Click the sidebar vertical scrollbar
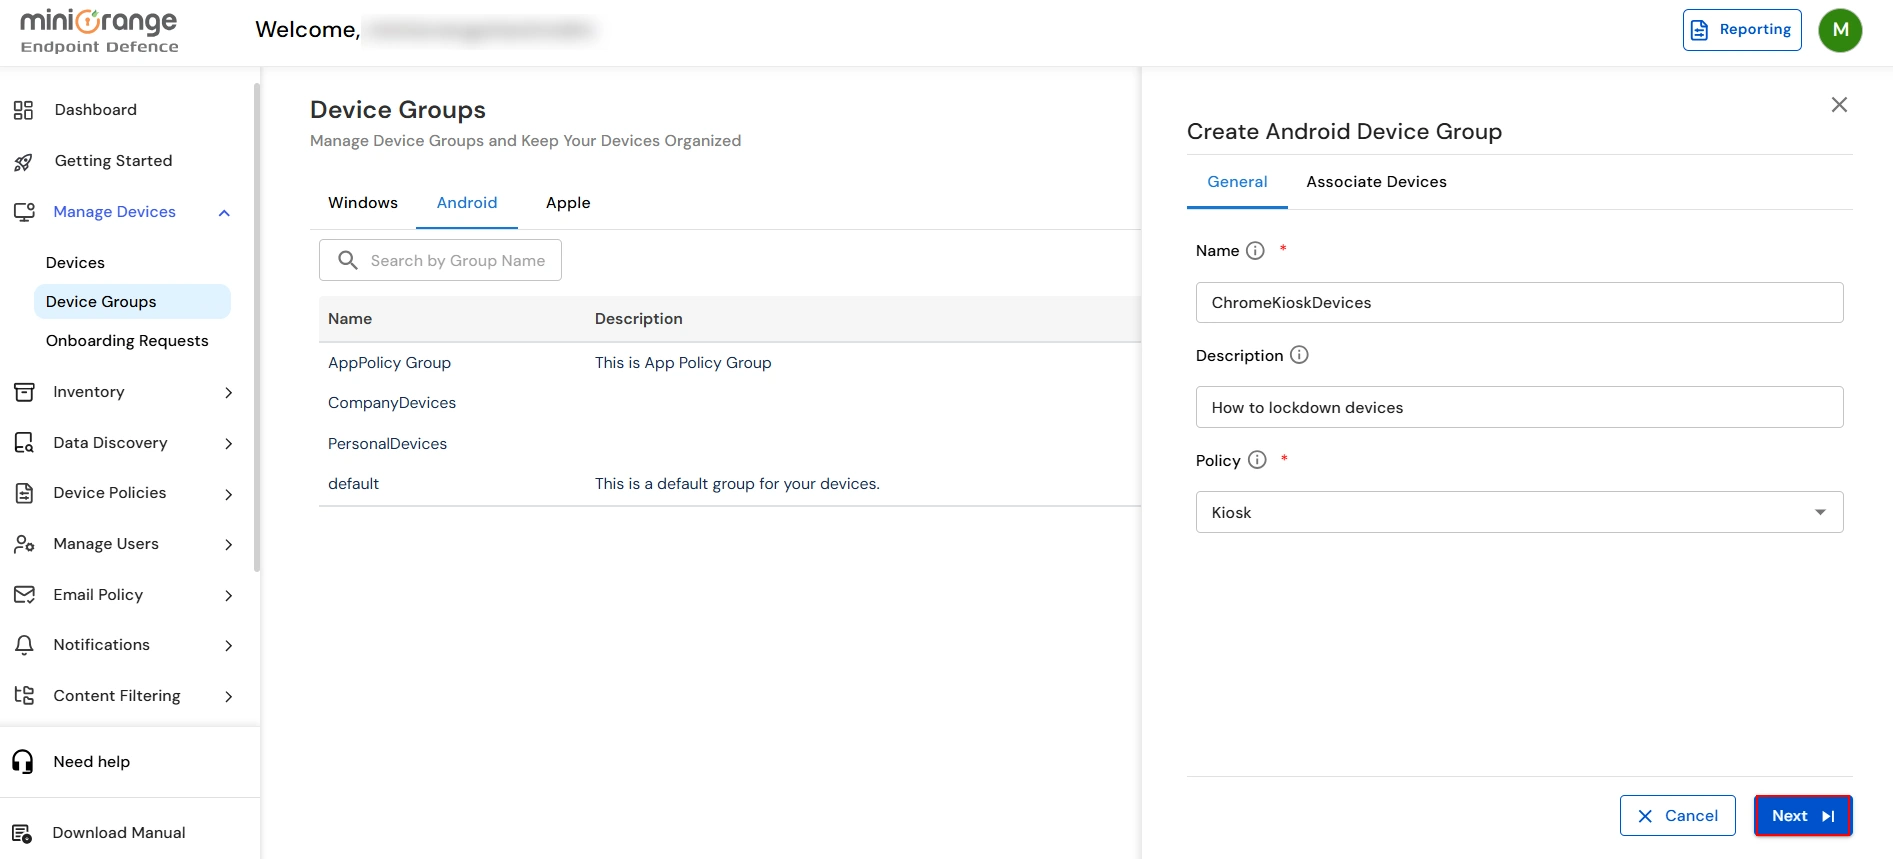1893x859 pixels. pos(257,328)
